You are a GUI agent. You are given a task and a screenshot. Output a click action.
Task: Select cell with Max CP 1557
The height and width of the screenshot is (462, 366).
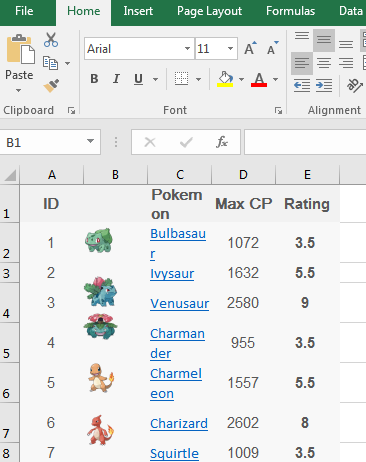click(243, 383)
